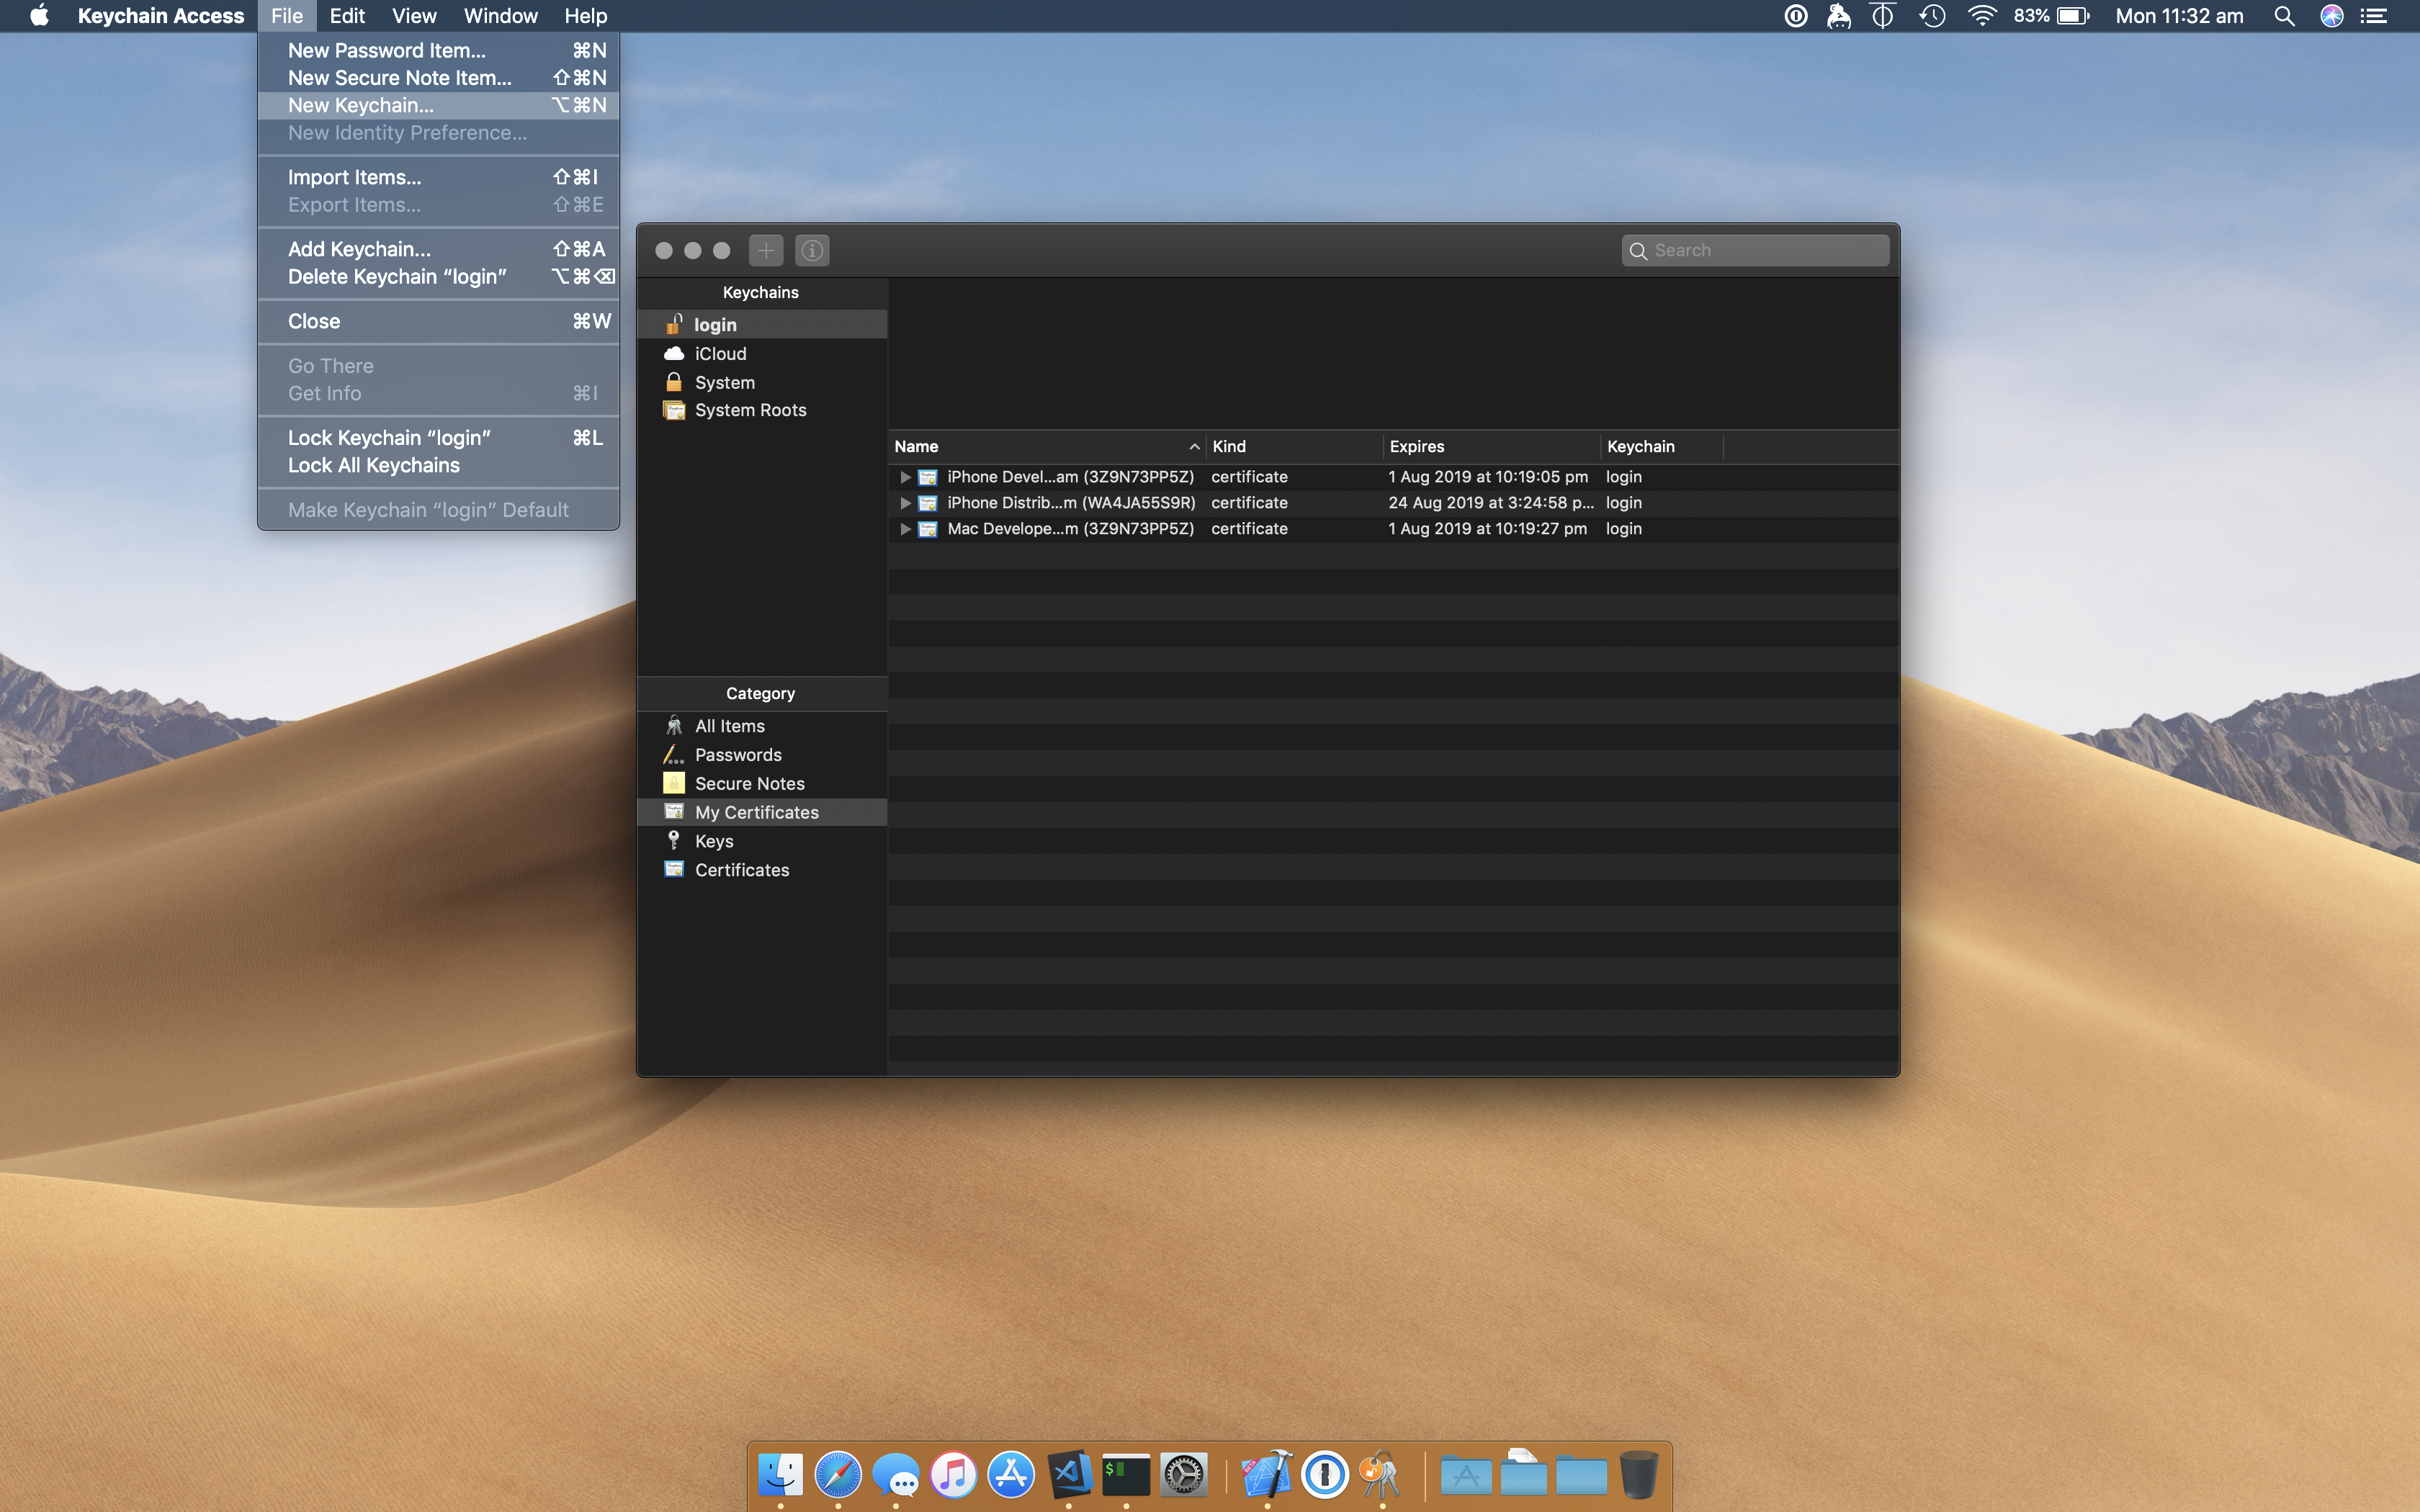Select the login keychain in sidebar
This screenshot has width=2420, height=1512.
click(x=762, y=324)
